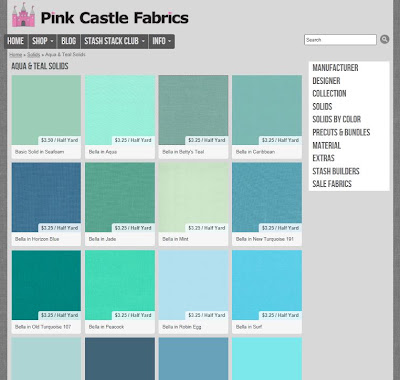
Task: Open Precuts & Bundles sidebar category
Action: 341,132
